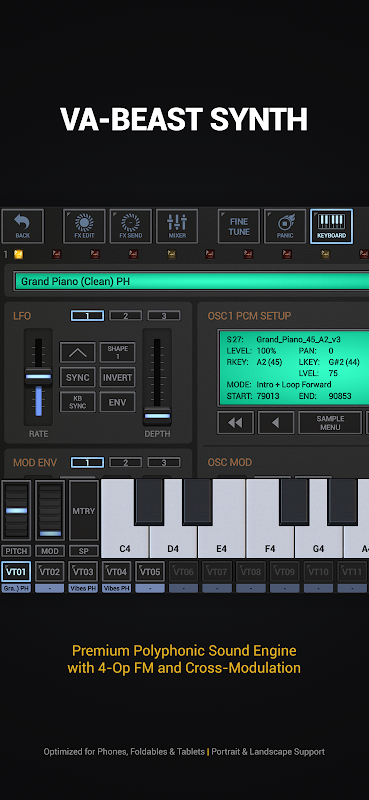Screen dimensions: 369x800
Task: Toggle LFO Sync
Action: point(78,377)
